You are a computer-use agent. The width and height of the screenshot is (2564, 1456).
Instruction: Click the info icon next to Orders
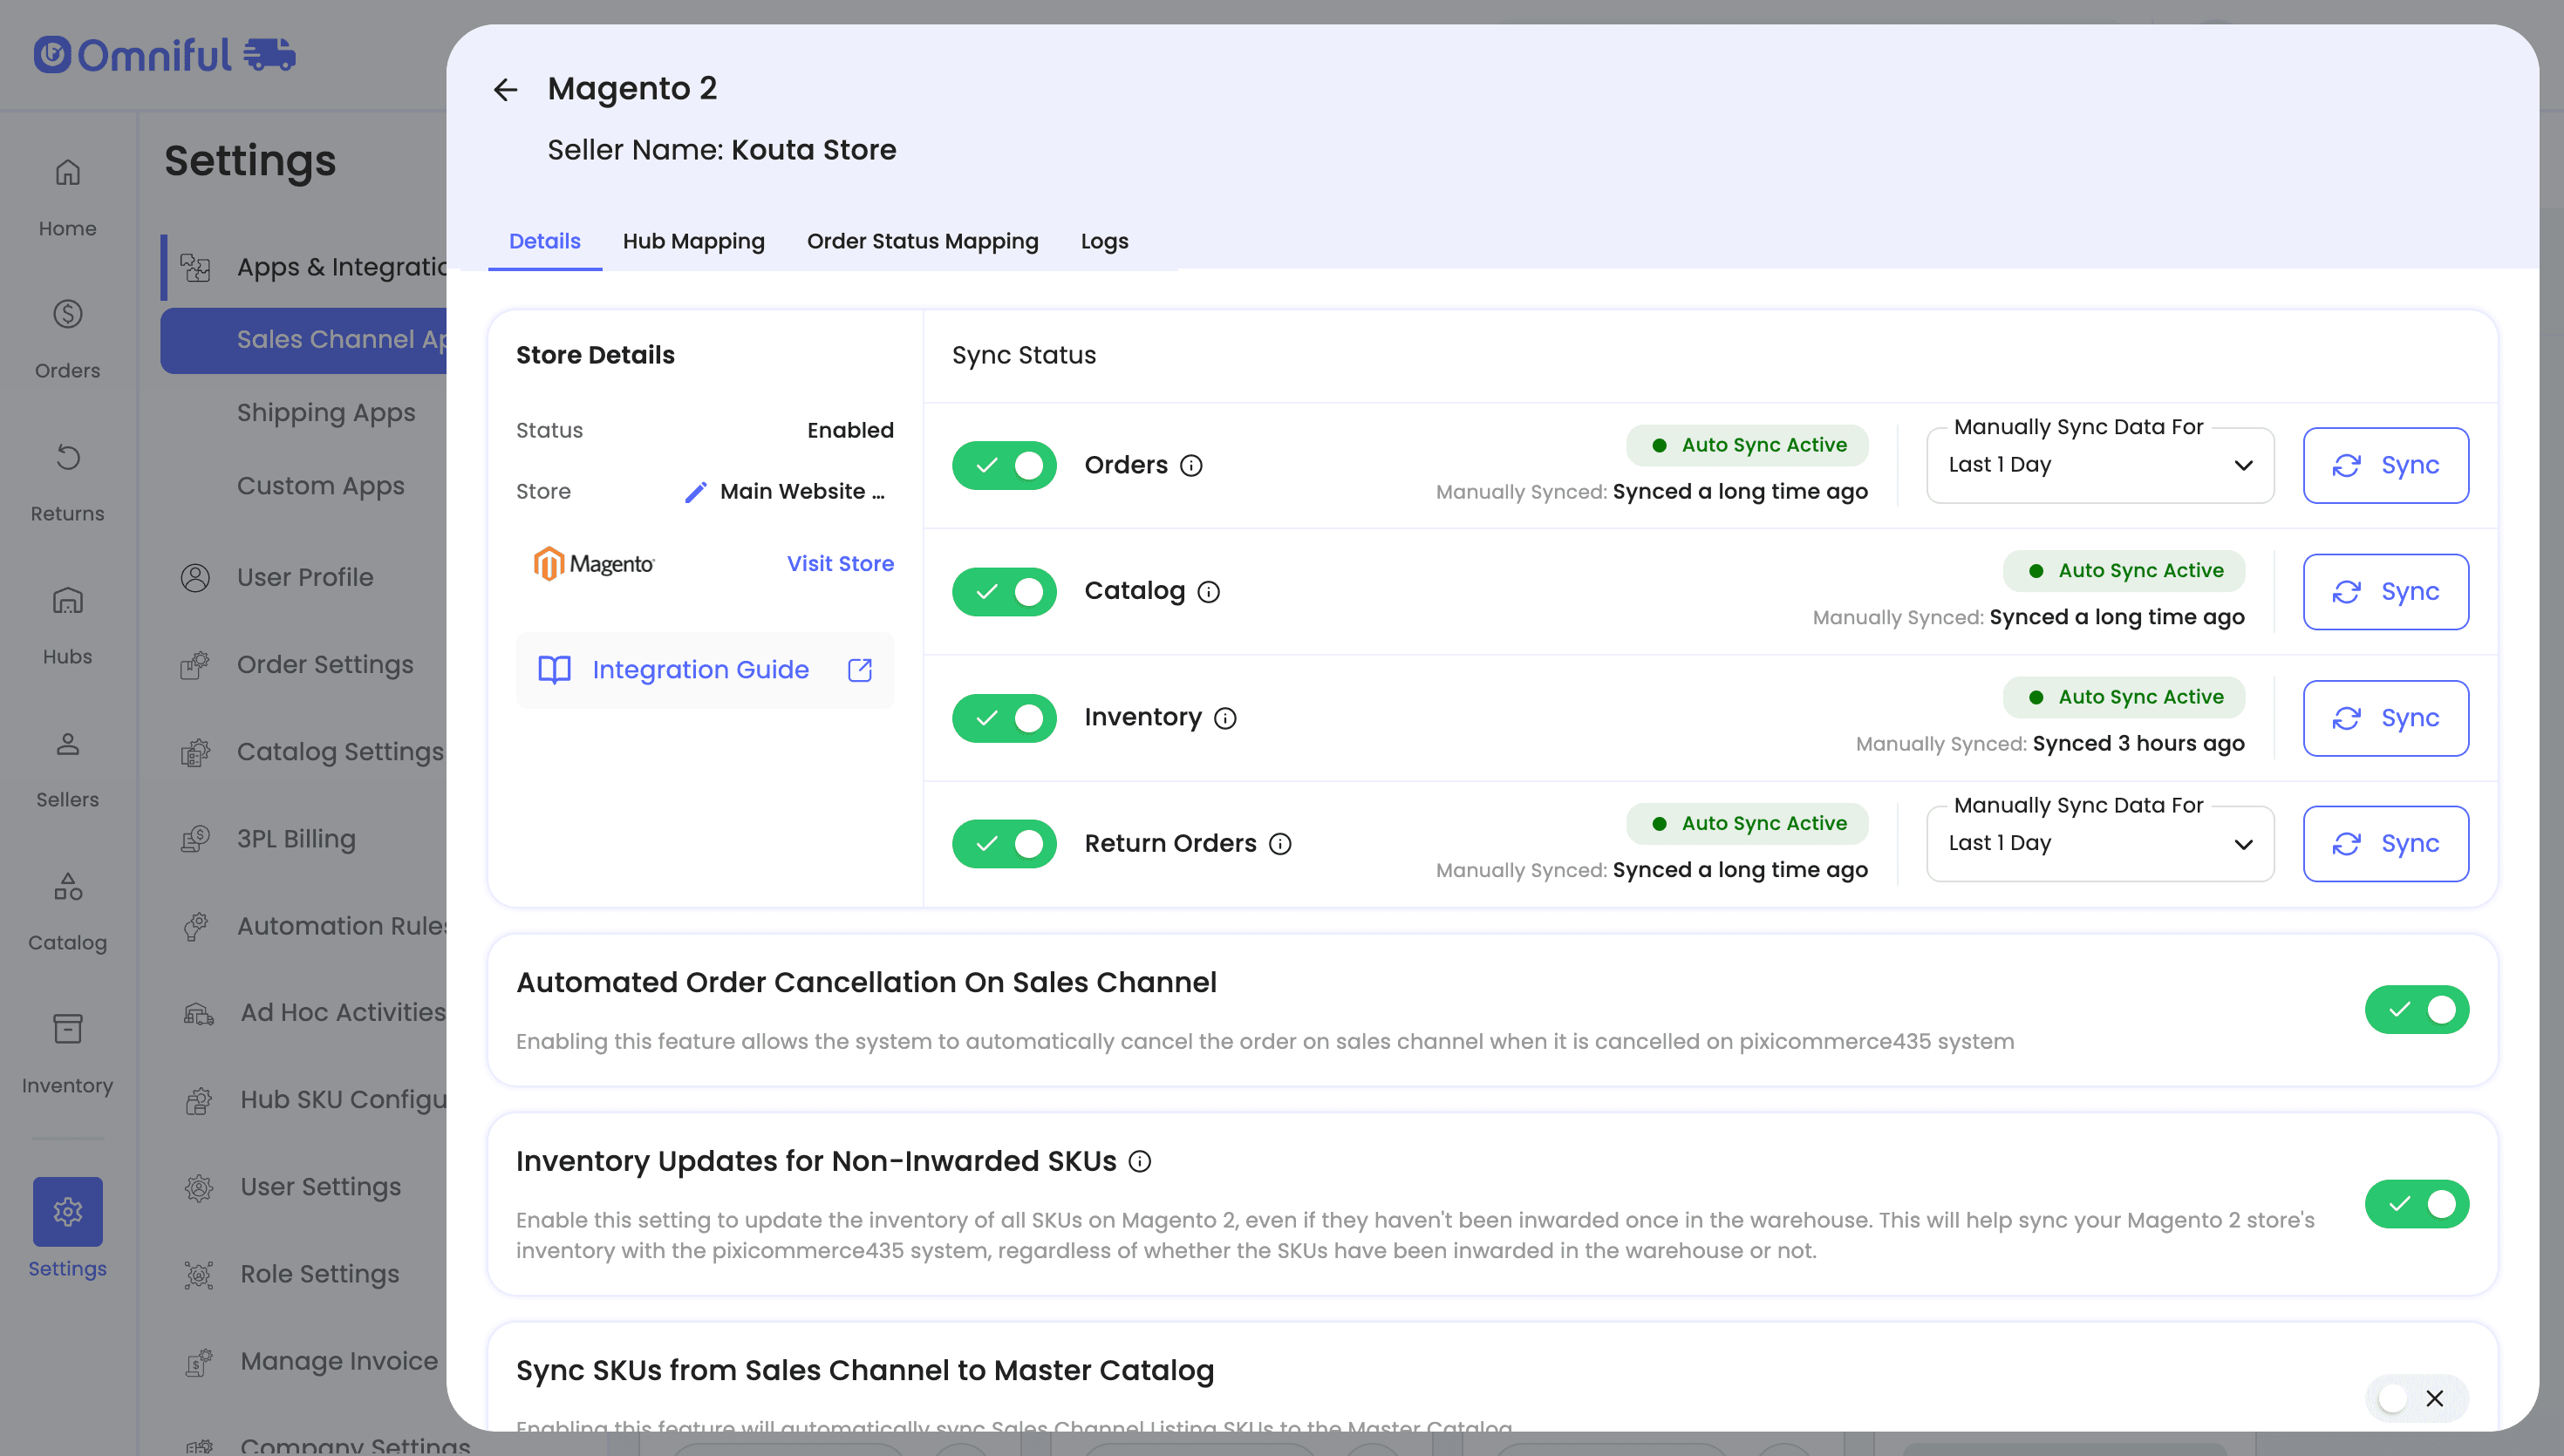pos(1191,466)
